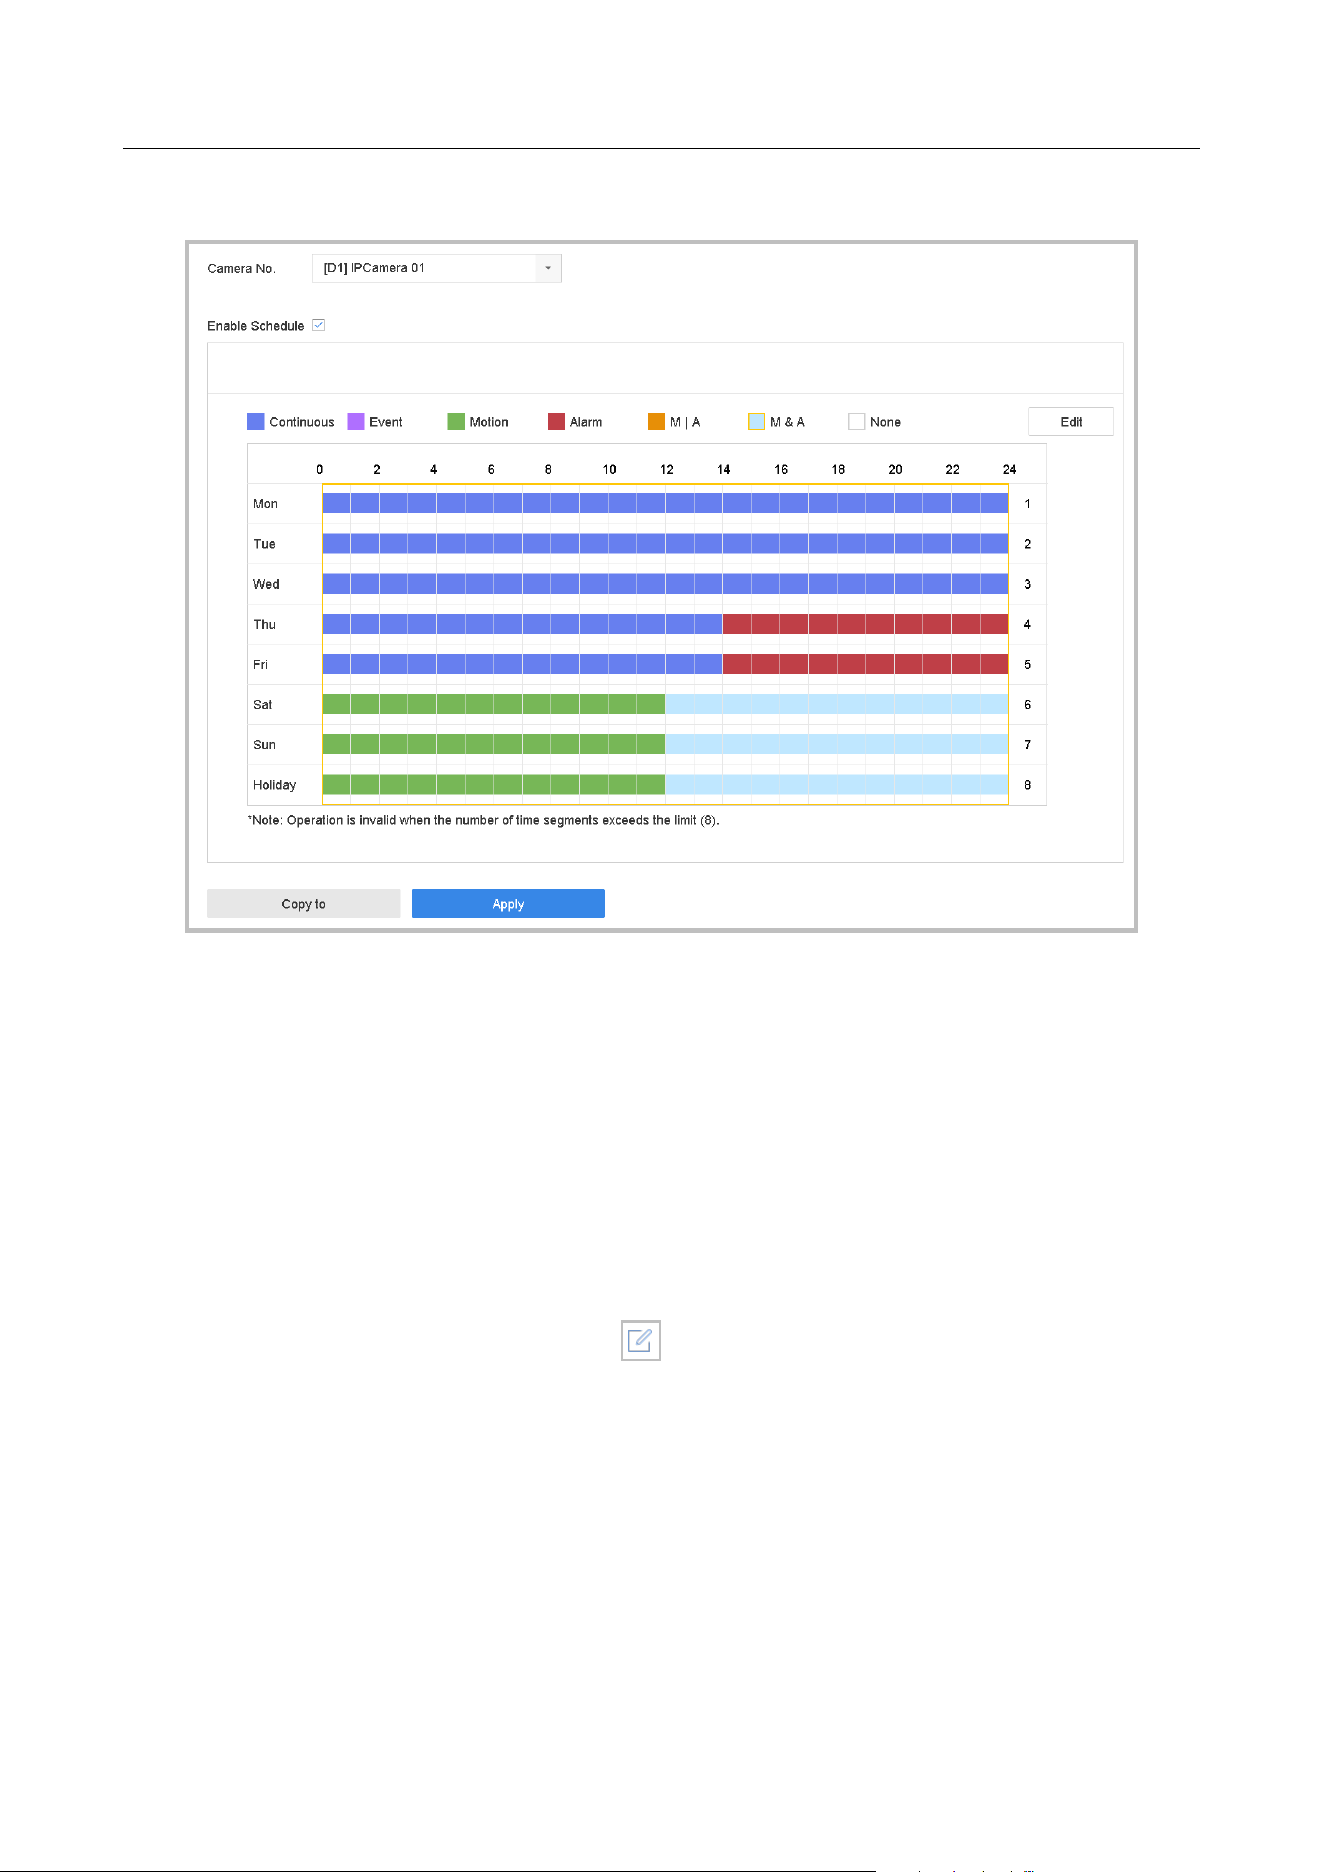
Task: Select the Continuous recording type swatch
Action: tap(256, 422)
